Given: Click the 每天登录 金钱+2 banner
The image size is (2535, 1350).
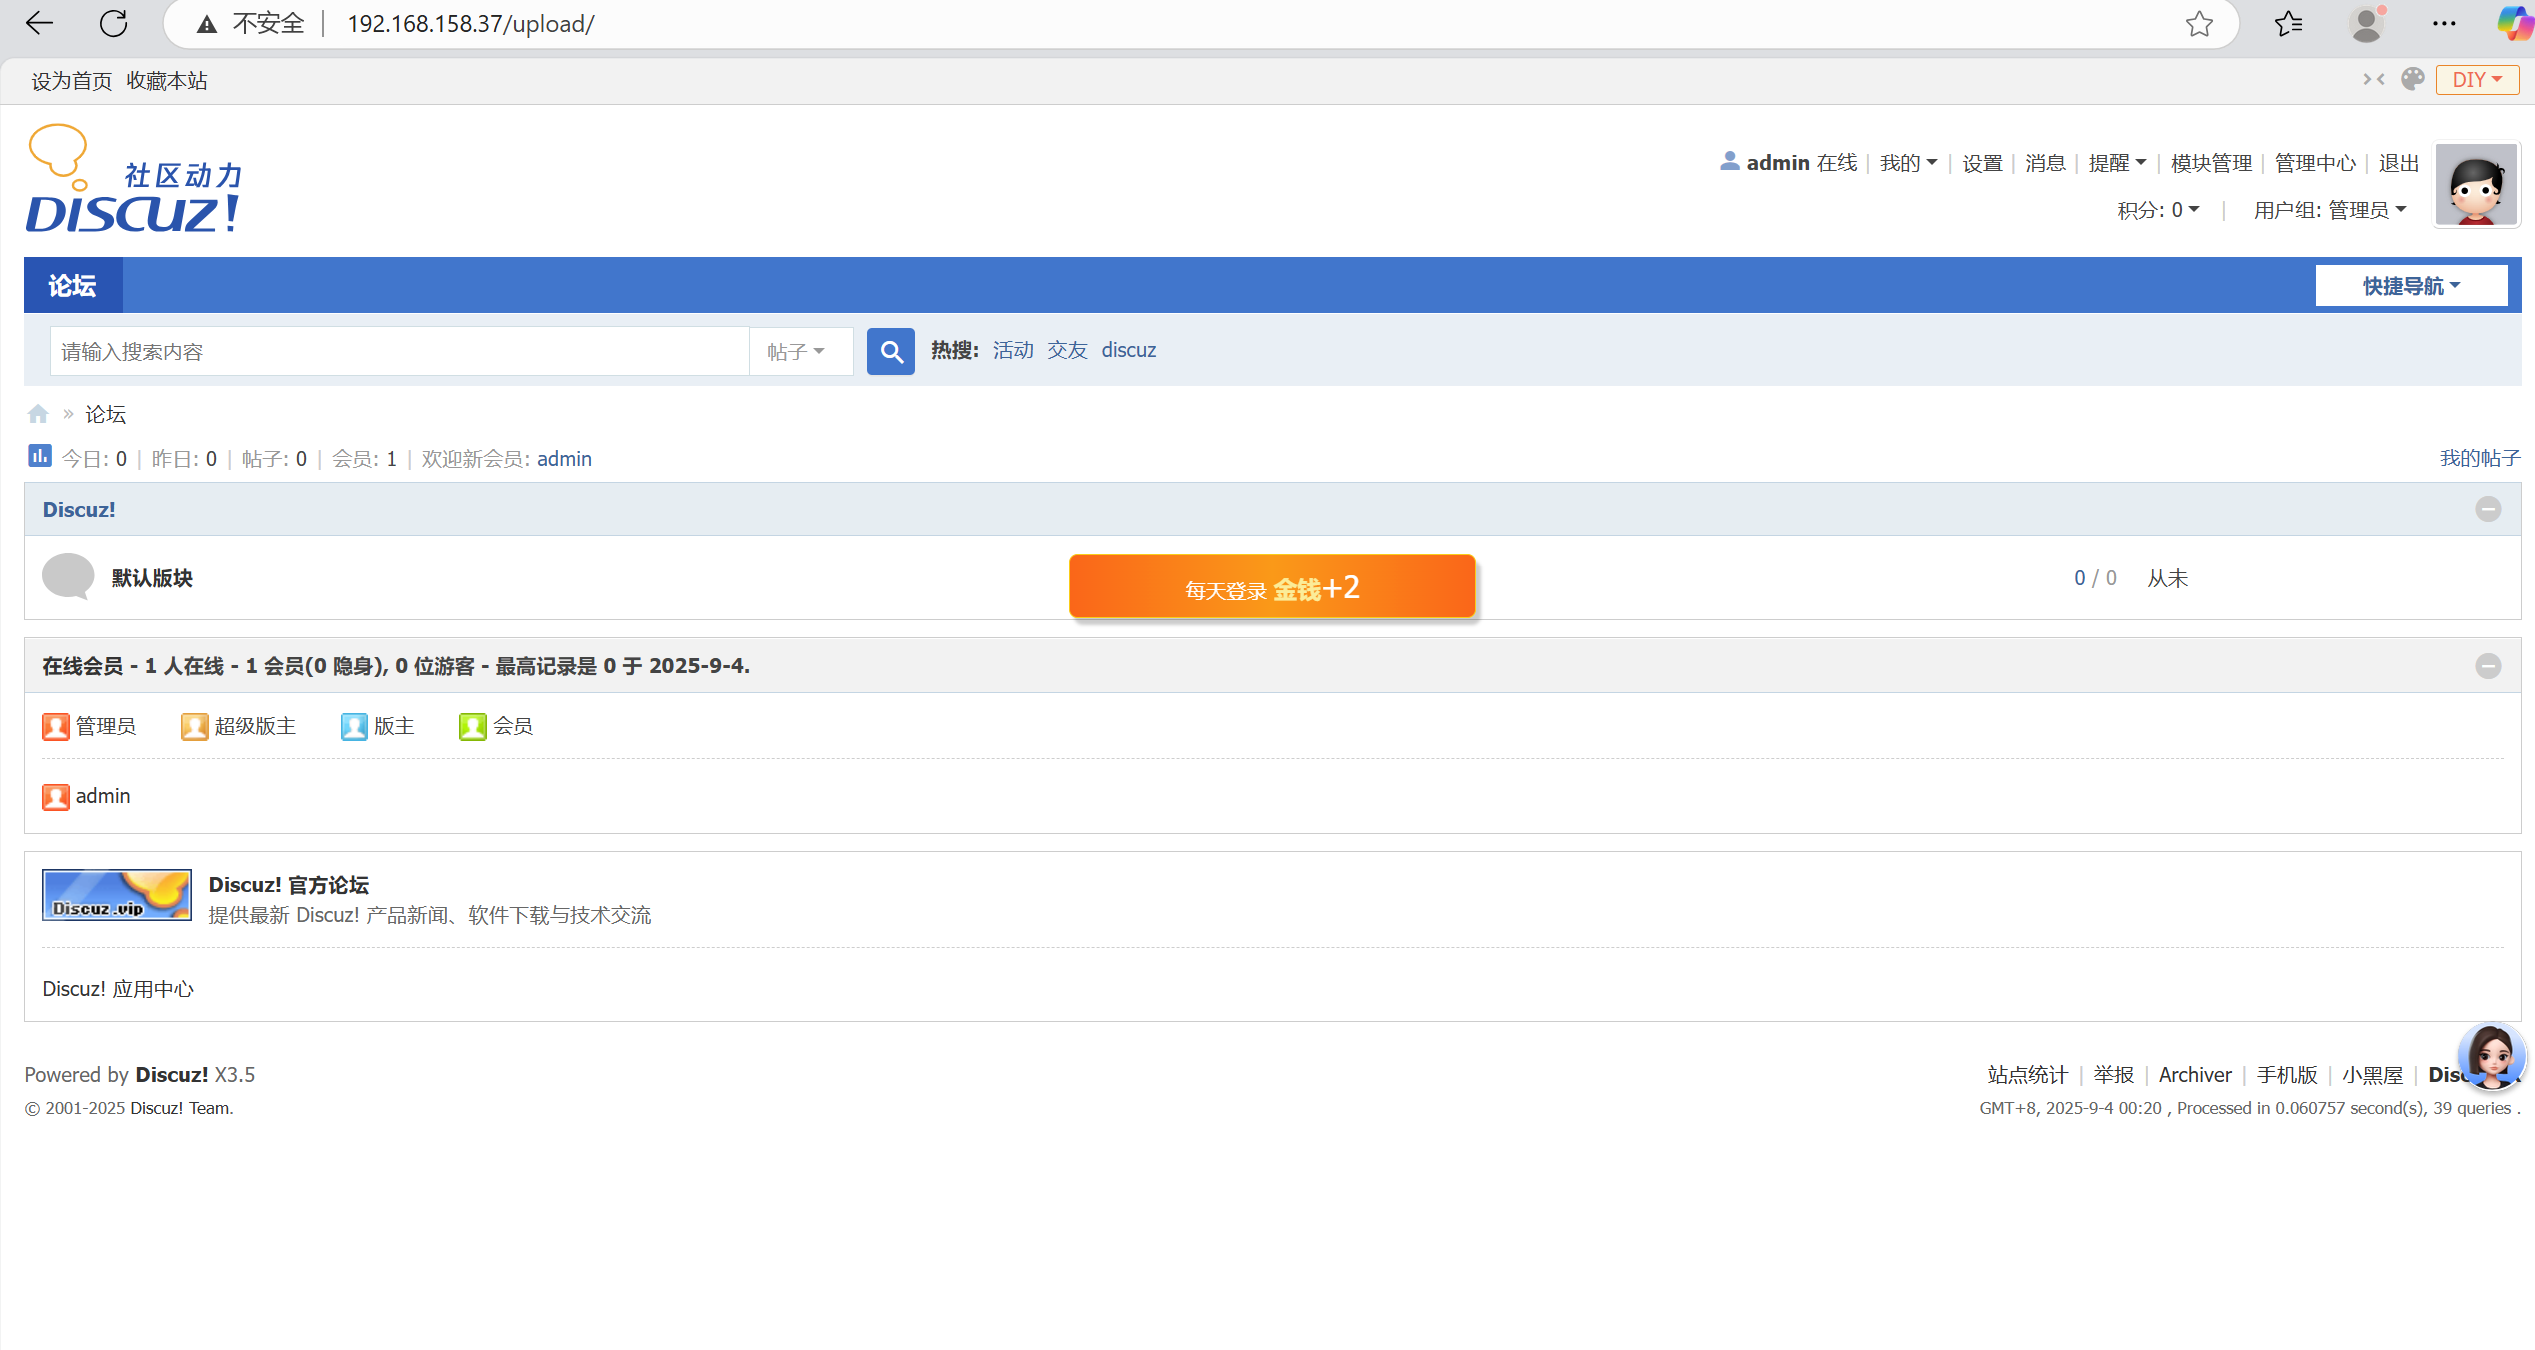Looking at the screenshot, I should point(1271,587).
